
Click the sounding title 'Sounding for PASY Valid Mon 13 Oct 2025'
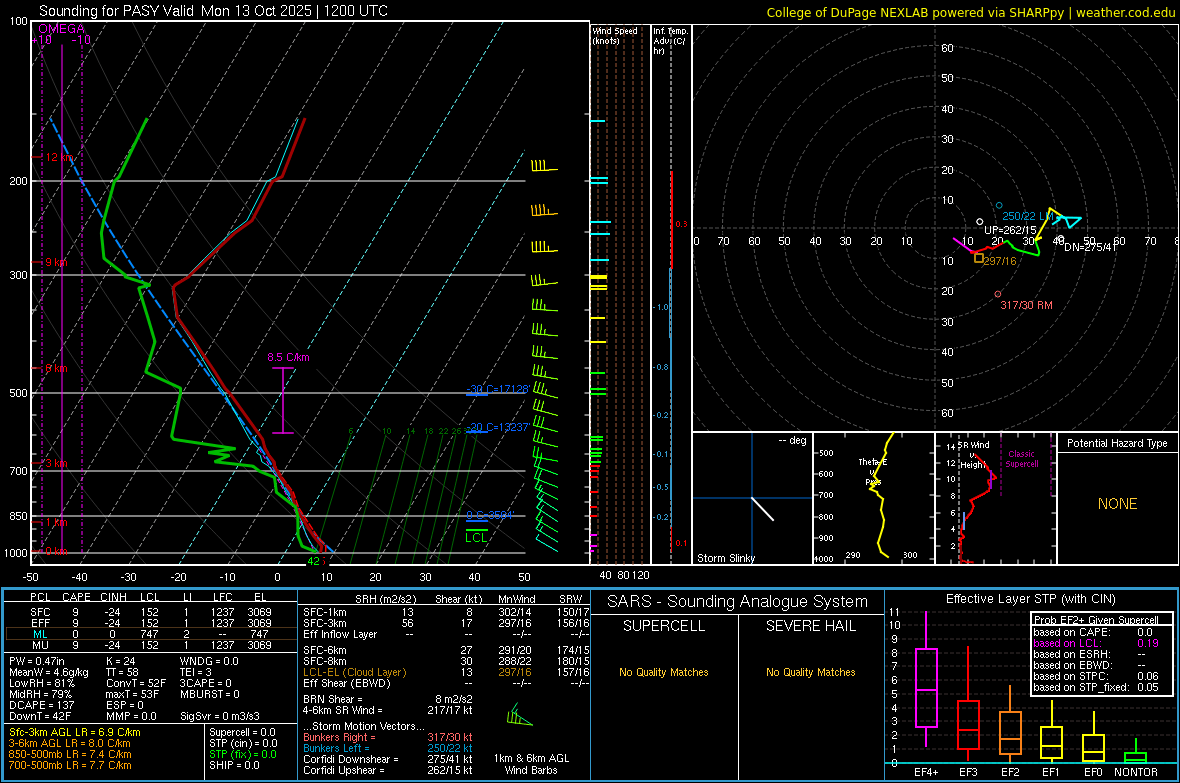pyautogui.click(x=213, y=11)
